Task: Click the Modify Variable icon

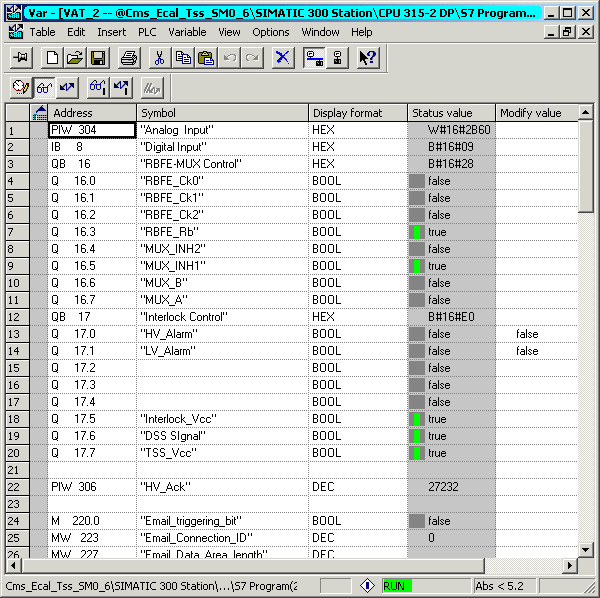Action: click(67, 88)
